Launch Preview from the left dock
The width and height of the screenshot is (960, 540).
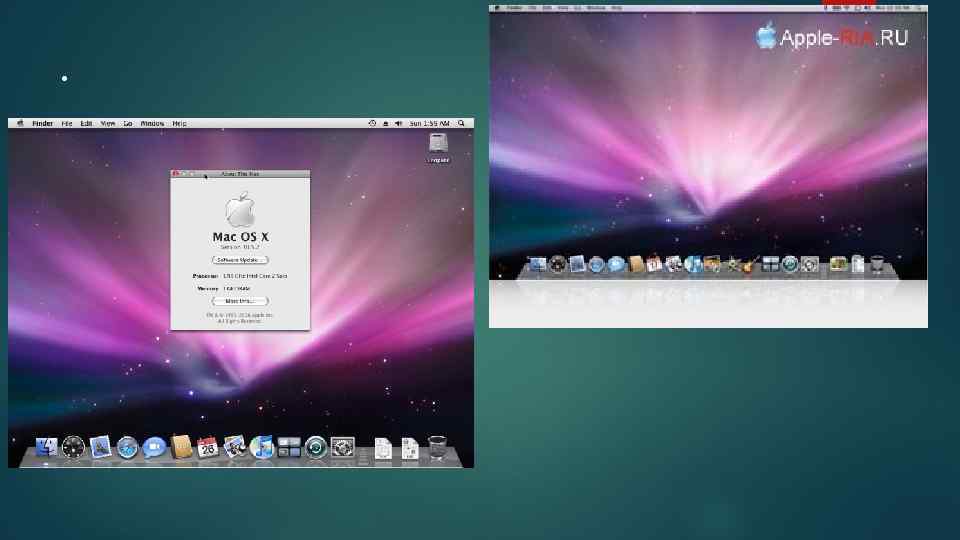234,447
